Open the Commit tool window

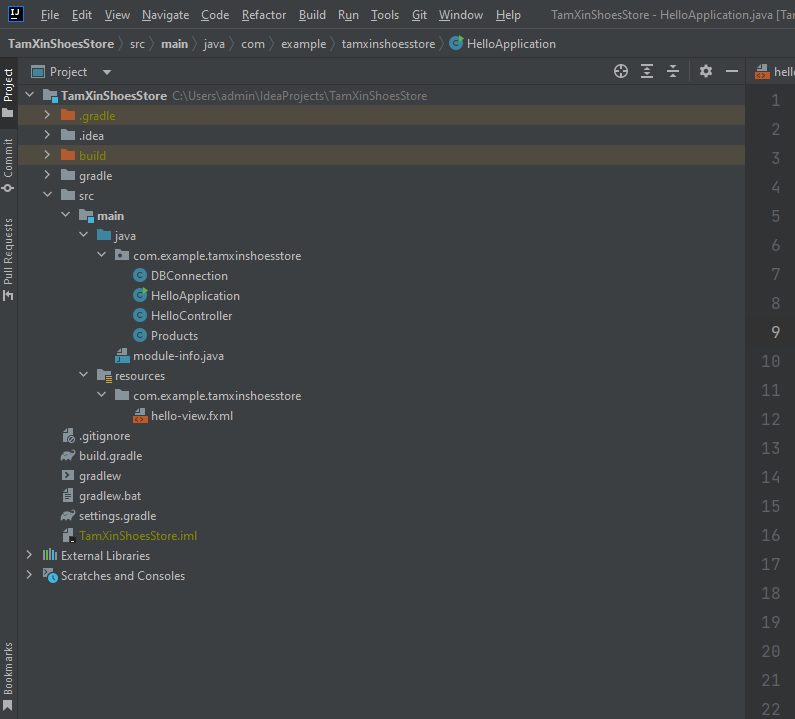point(8,165)
